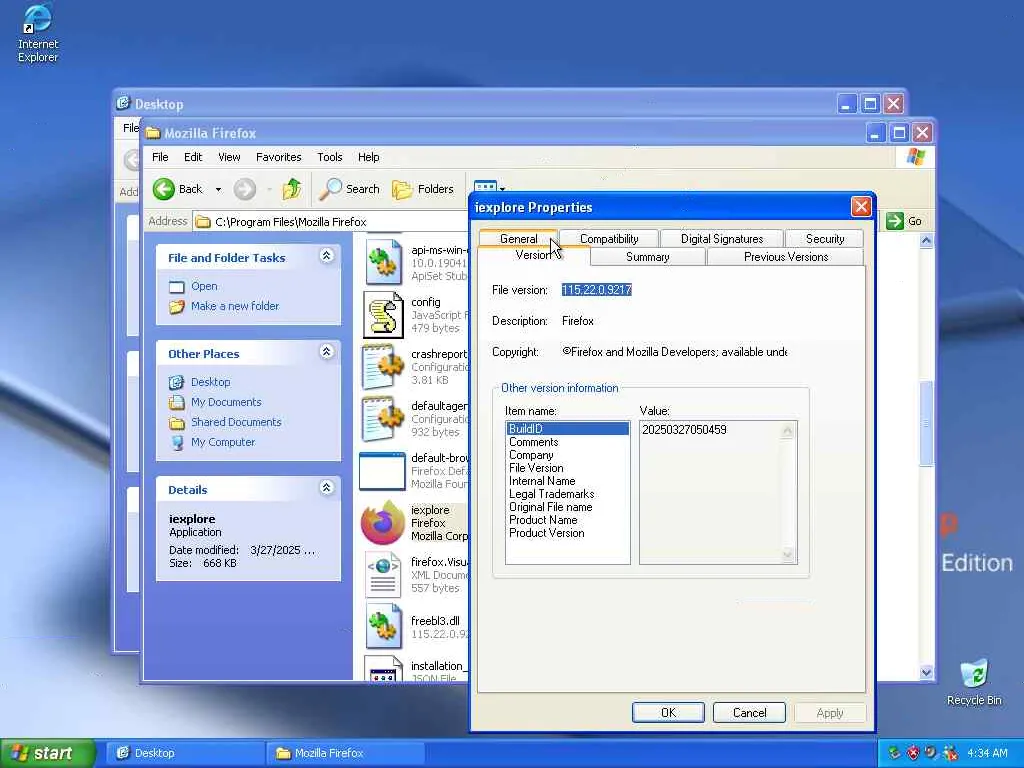Click the Open task icon

[x=177, y=287]
